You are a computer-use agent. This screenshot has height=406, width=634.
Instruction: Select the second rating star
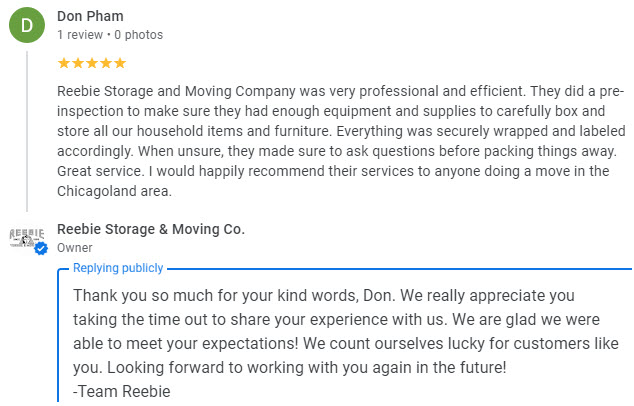(78, 63)
